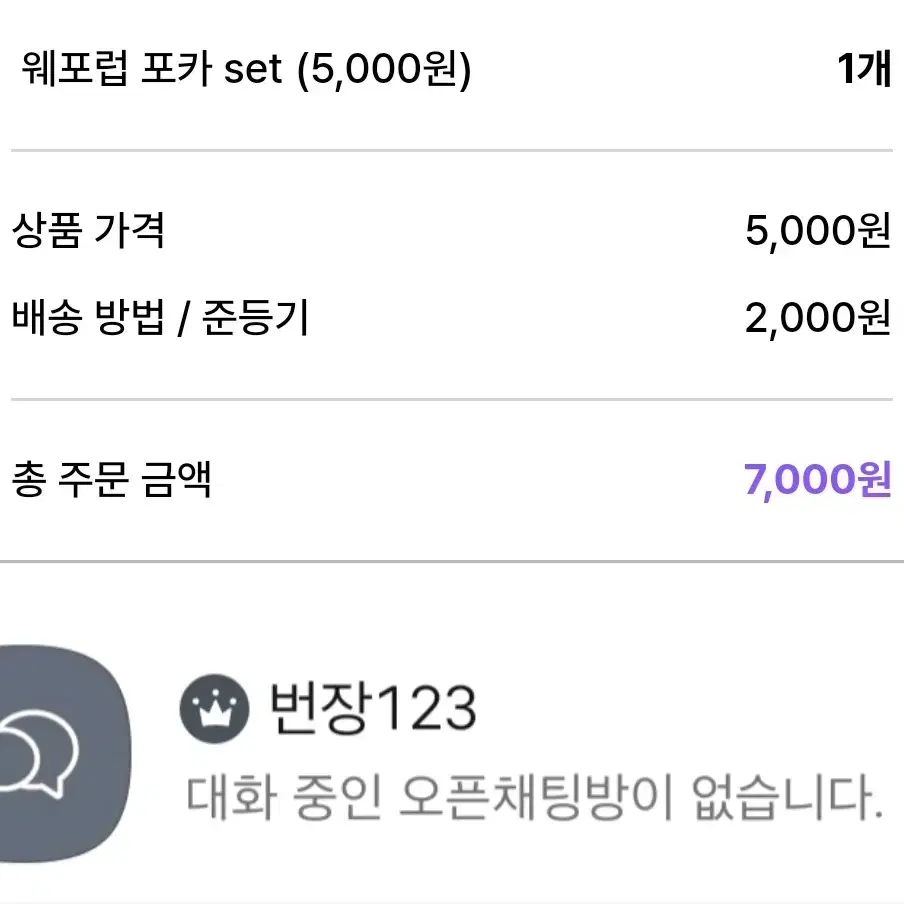Select the 배송 방법 / 준등기 row

(x=452, y=318)
